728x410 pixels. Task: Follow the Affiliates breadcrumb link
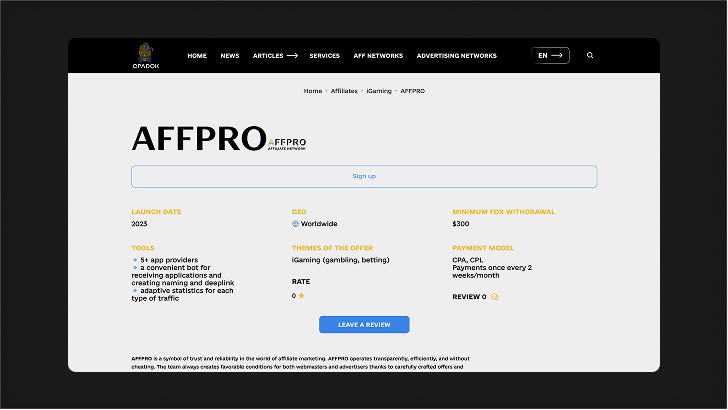[x=344, y=91]
